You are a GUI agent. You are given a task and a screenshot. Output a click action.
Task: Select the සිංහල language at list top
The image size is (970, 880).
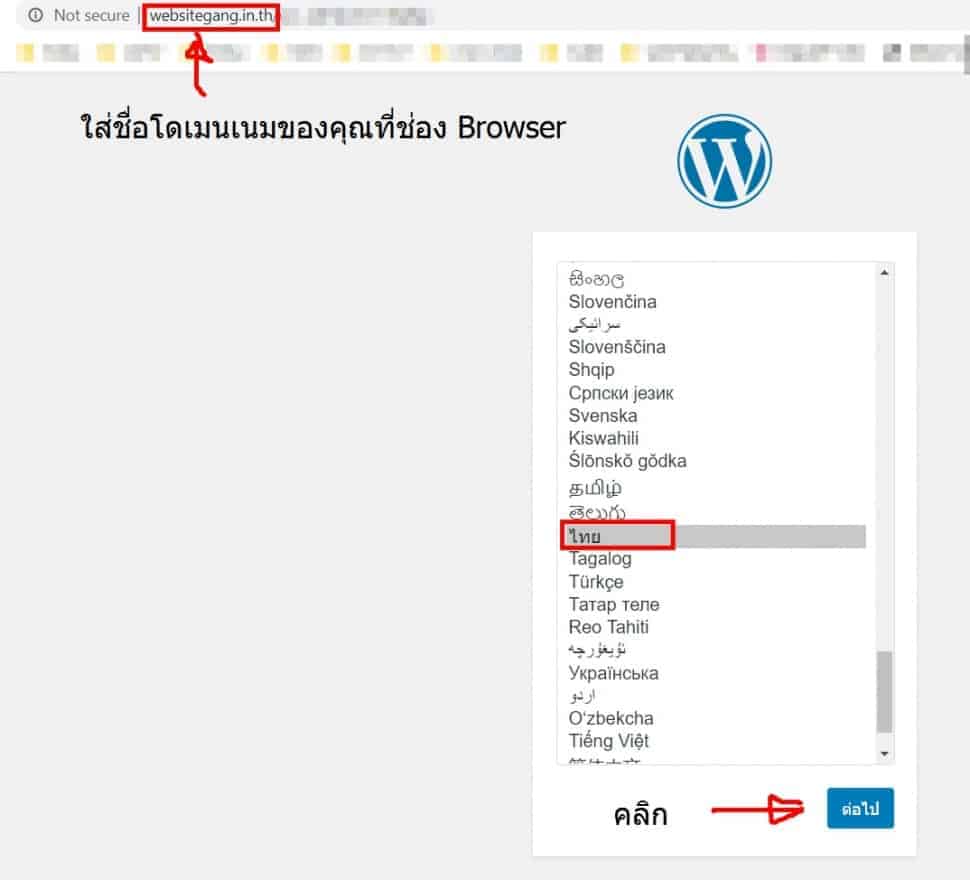[x=596, y=279]
